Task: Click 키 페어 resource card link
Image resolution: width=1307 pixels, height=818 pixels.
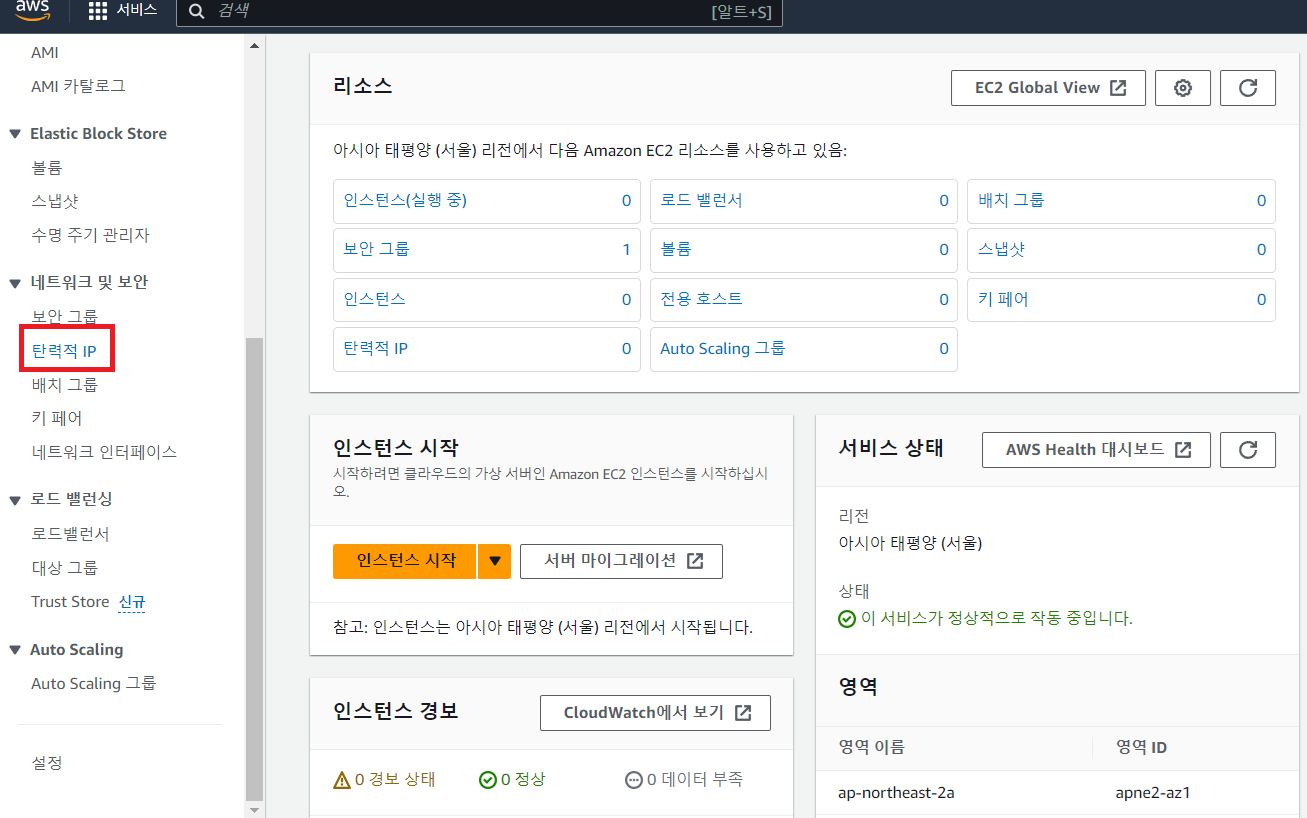Action: (x=1003, y=299)
